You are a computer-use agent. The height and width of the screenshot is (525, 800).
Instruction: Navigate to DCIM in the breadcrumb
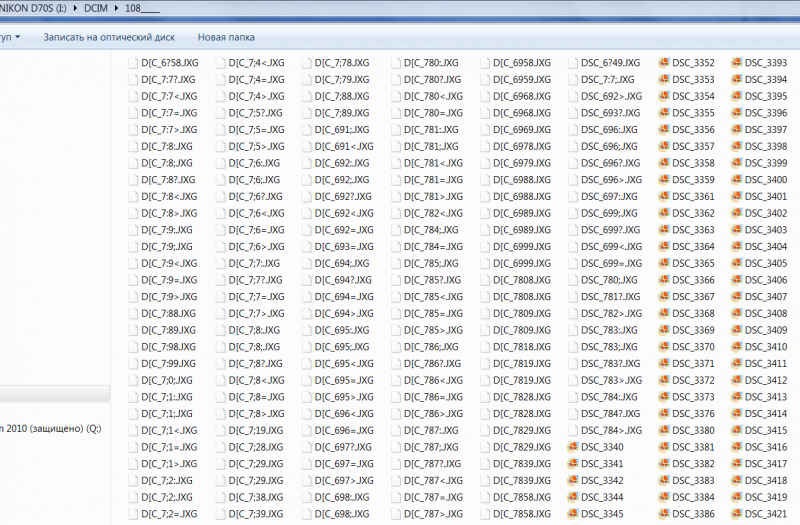pyautogui.click(x=96, y=8)
